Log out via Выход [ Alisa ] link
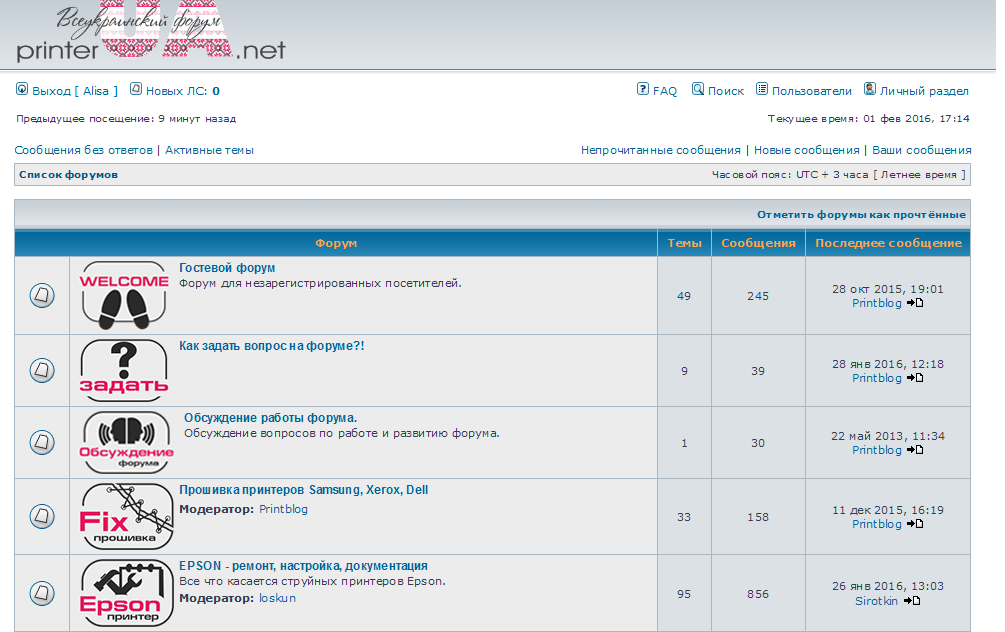 click(75, 91)
